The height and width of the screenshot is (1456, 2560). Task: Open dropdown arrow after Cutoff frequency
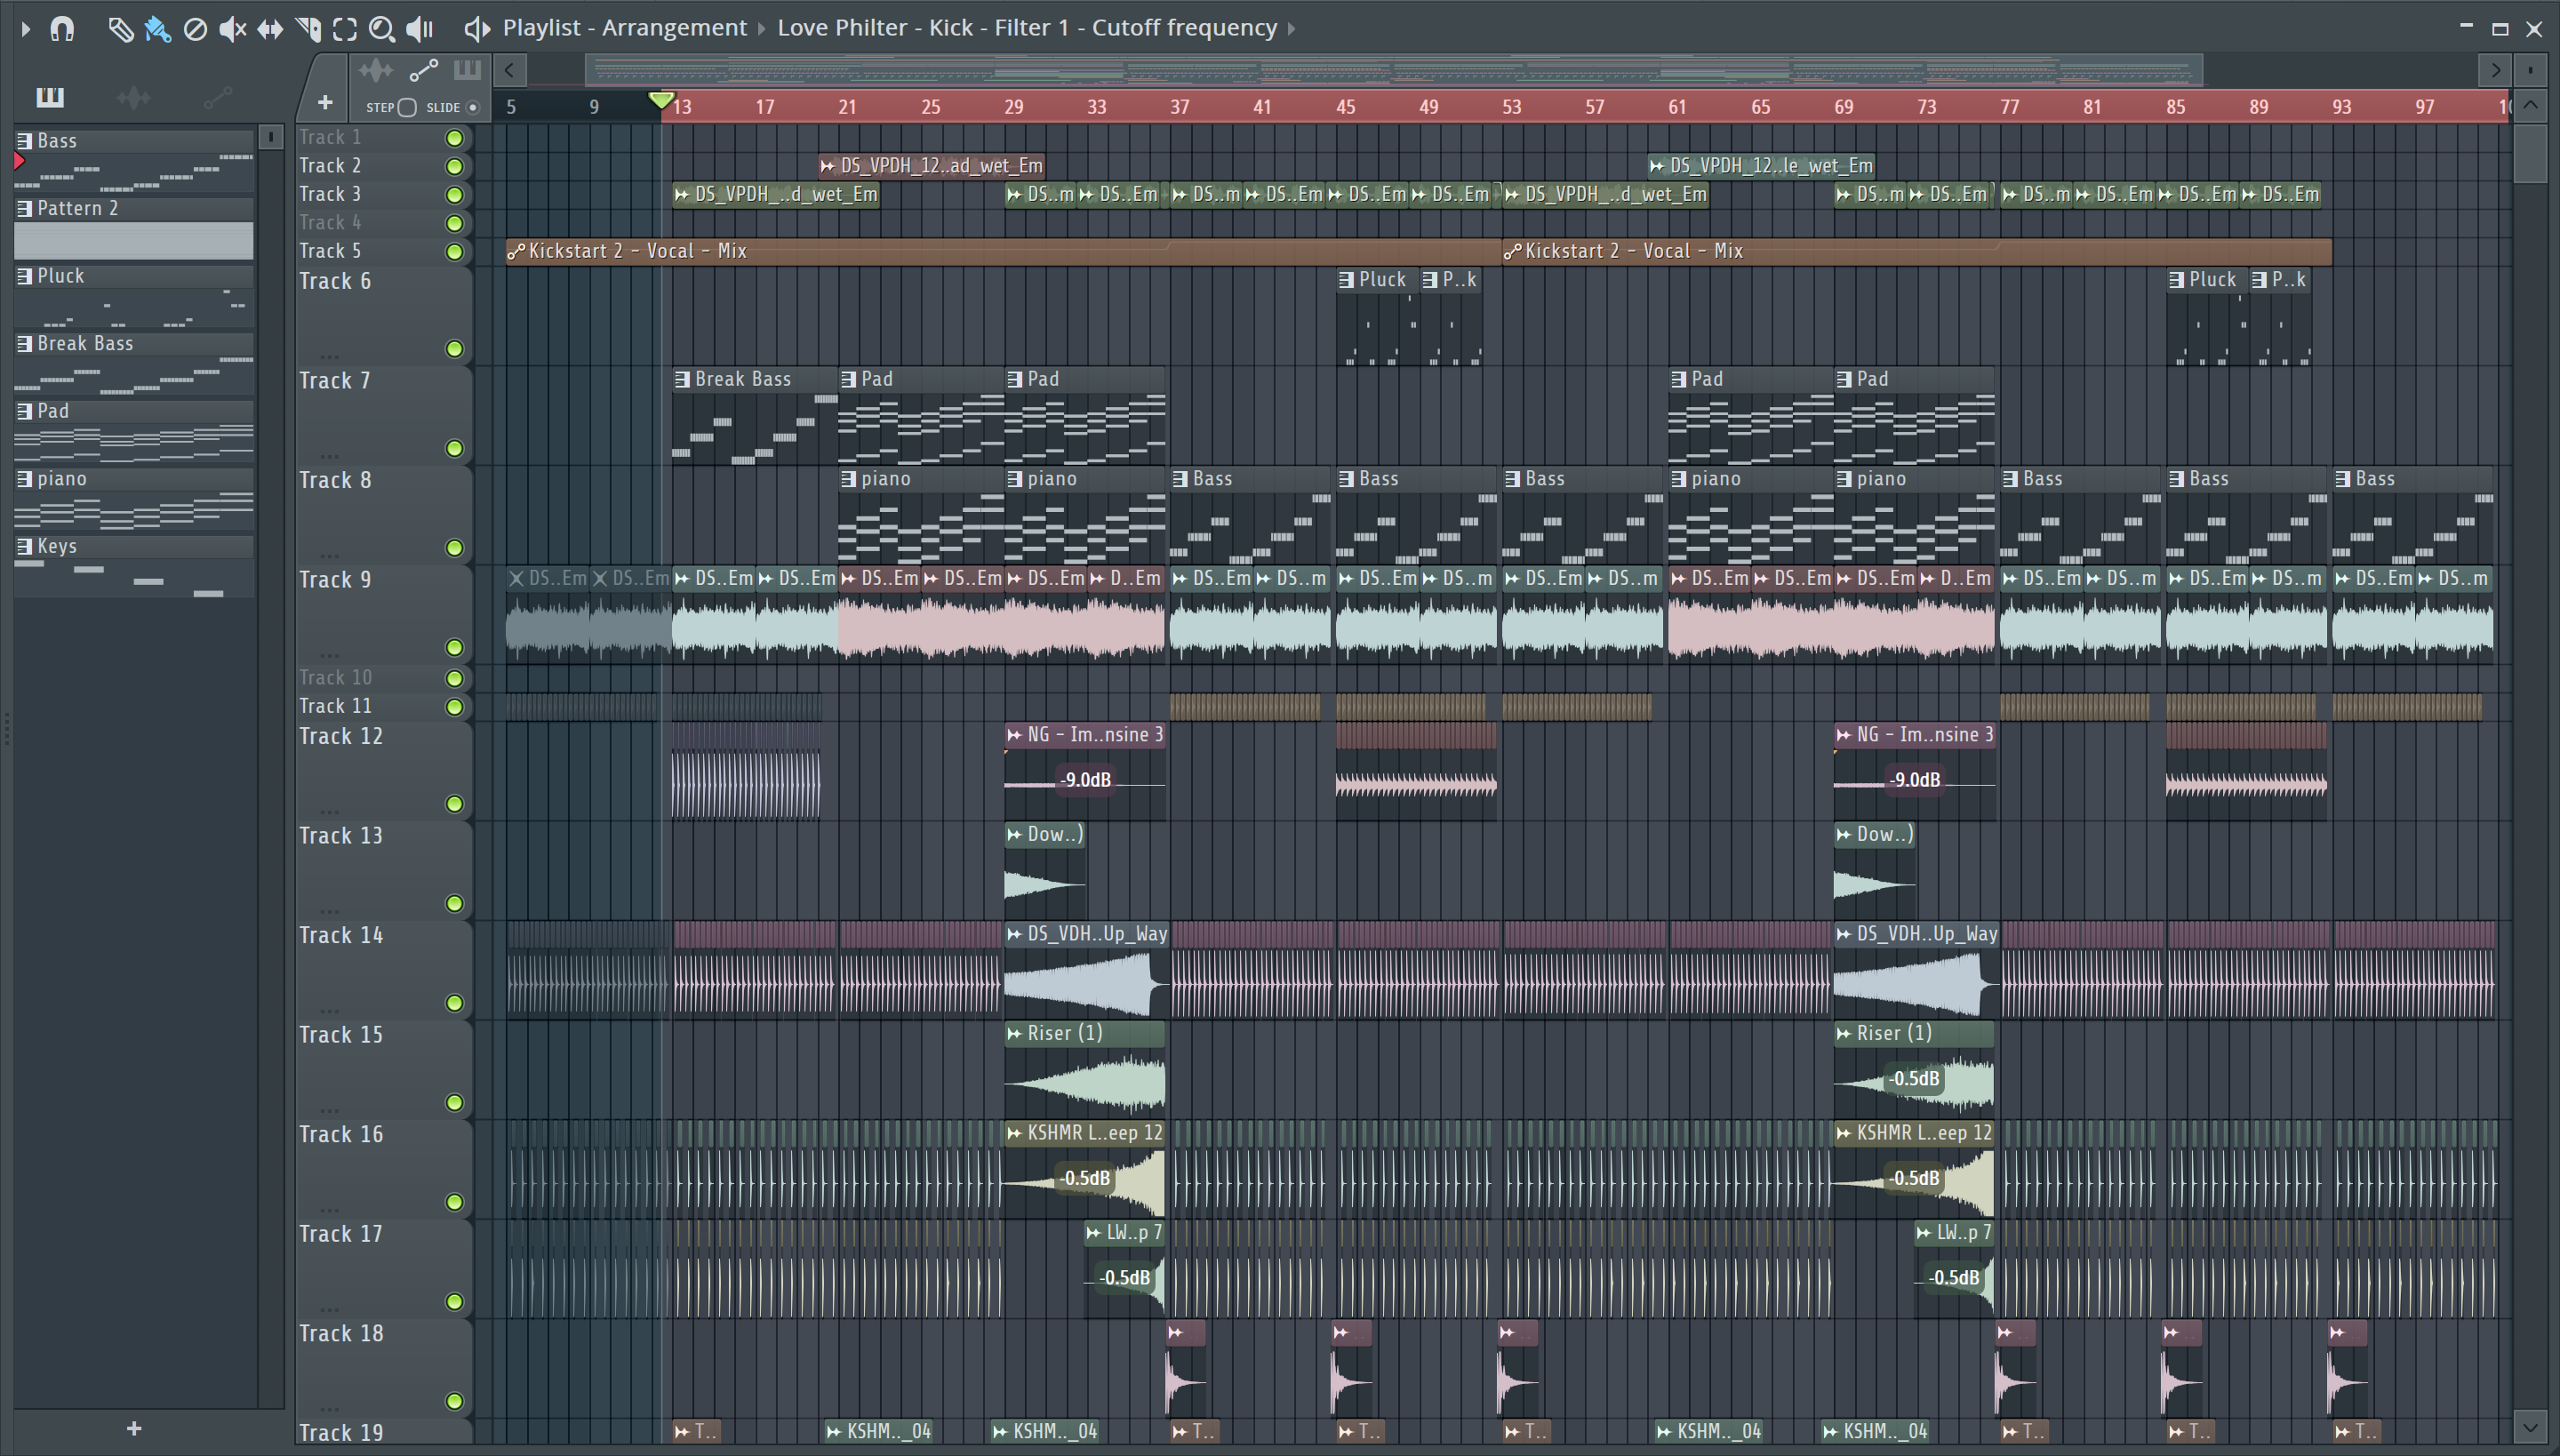[x=1292, y=29]
